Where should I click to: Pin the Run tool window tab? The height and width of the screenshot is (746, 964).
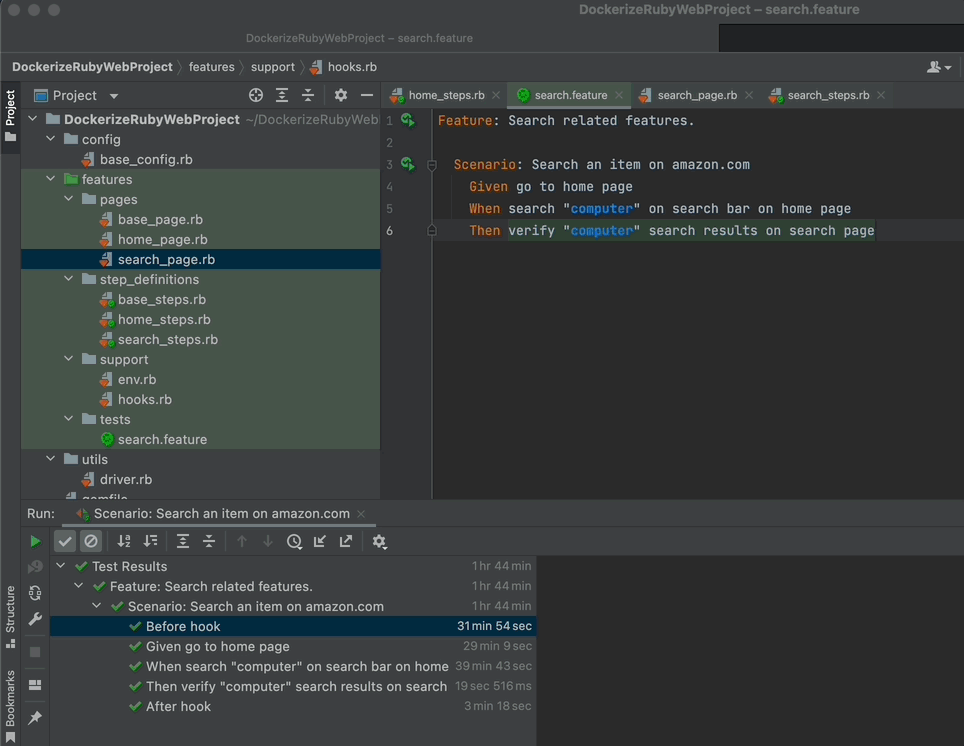tap(34, 718)
